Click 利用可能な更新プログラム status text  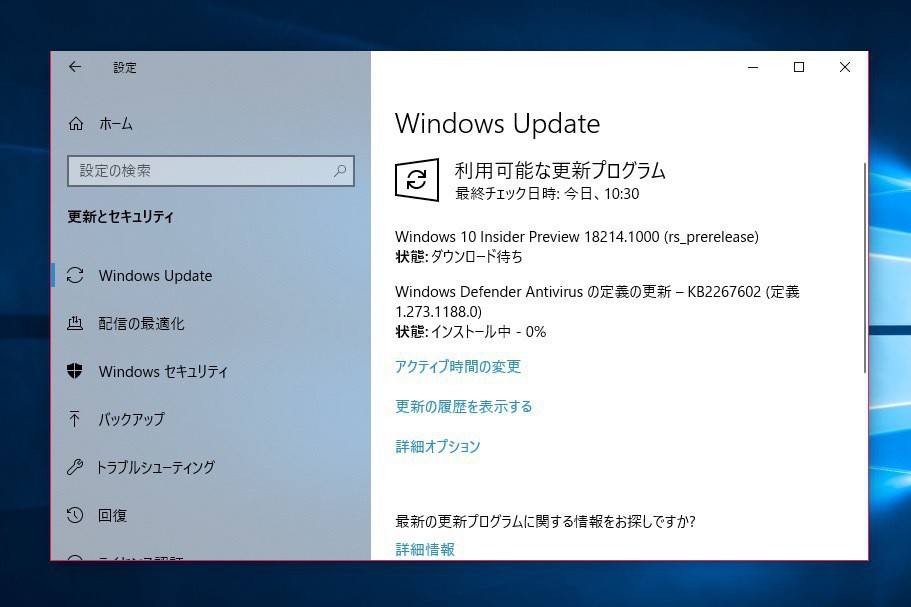coord(560,170)
